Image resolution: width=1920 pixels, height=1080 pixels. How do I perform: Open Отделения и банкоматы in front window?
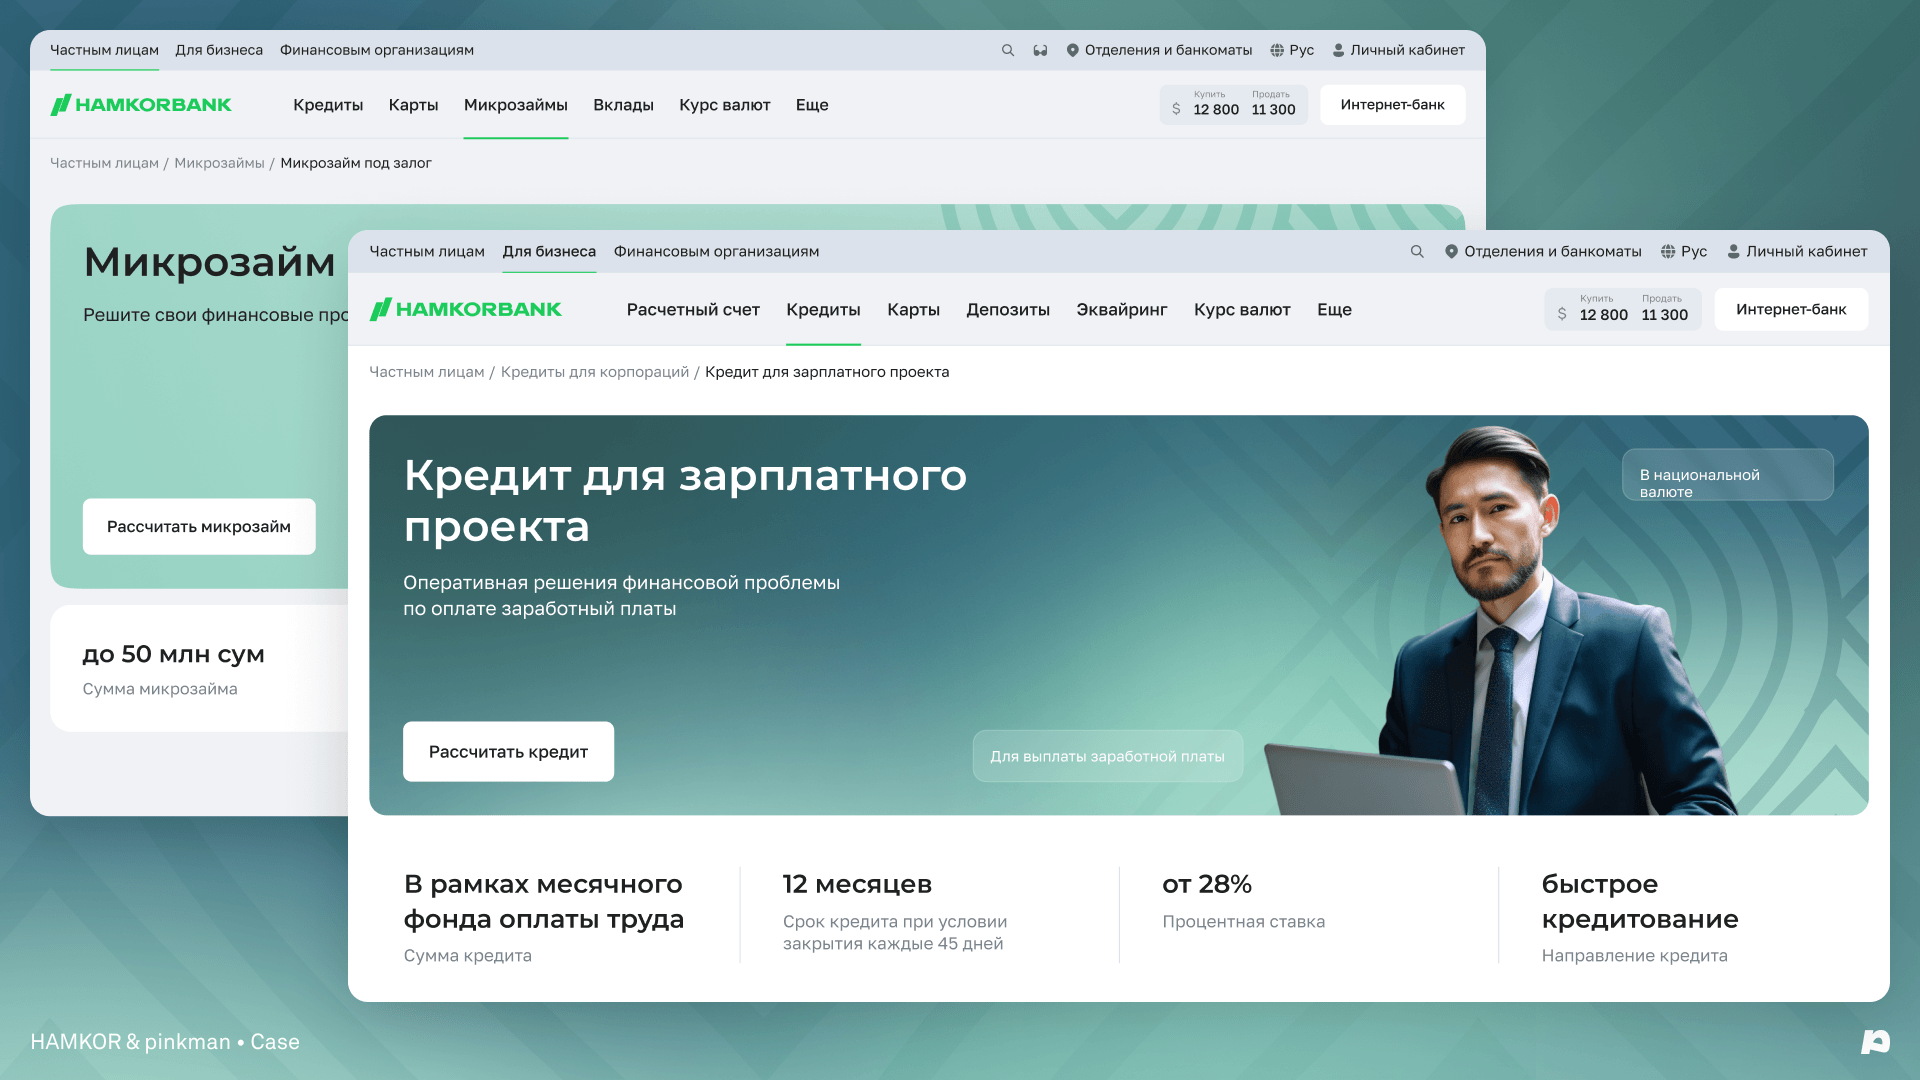pos(1543,252)
